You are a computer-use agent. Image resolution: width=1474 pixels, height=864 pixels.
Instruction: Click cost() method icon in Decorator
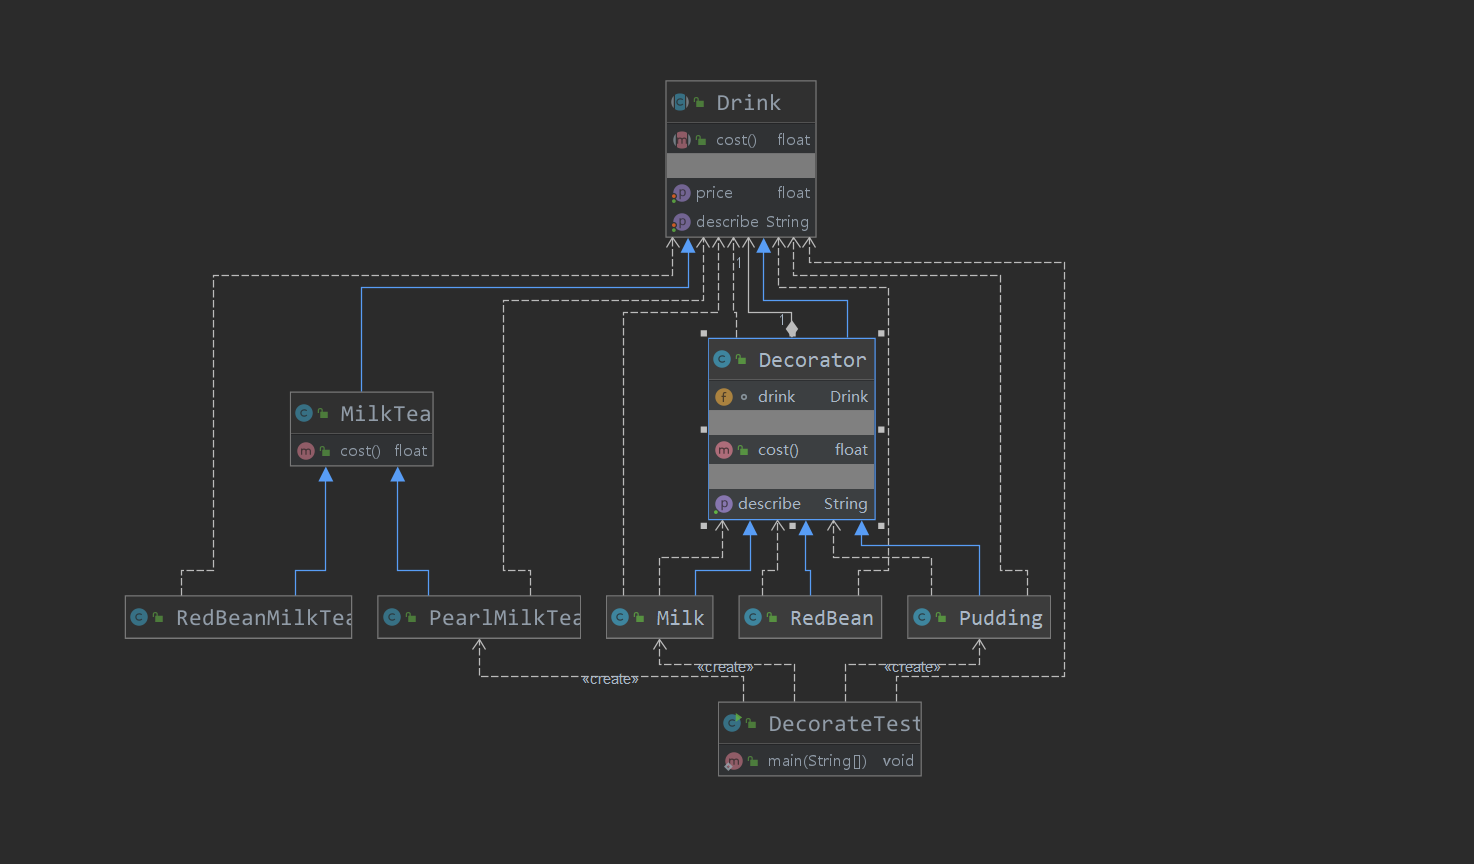coord(724,450)
